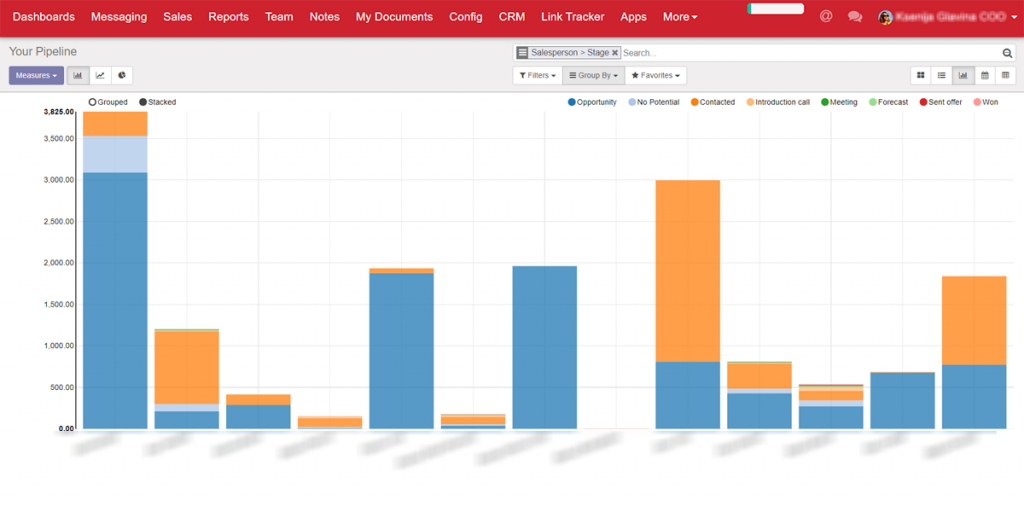Viewport: 1024px width, 512px height.
Task: Open the conversations chat bubble icon
Action: tap(854, 17)
